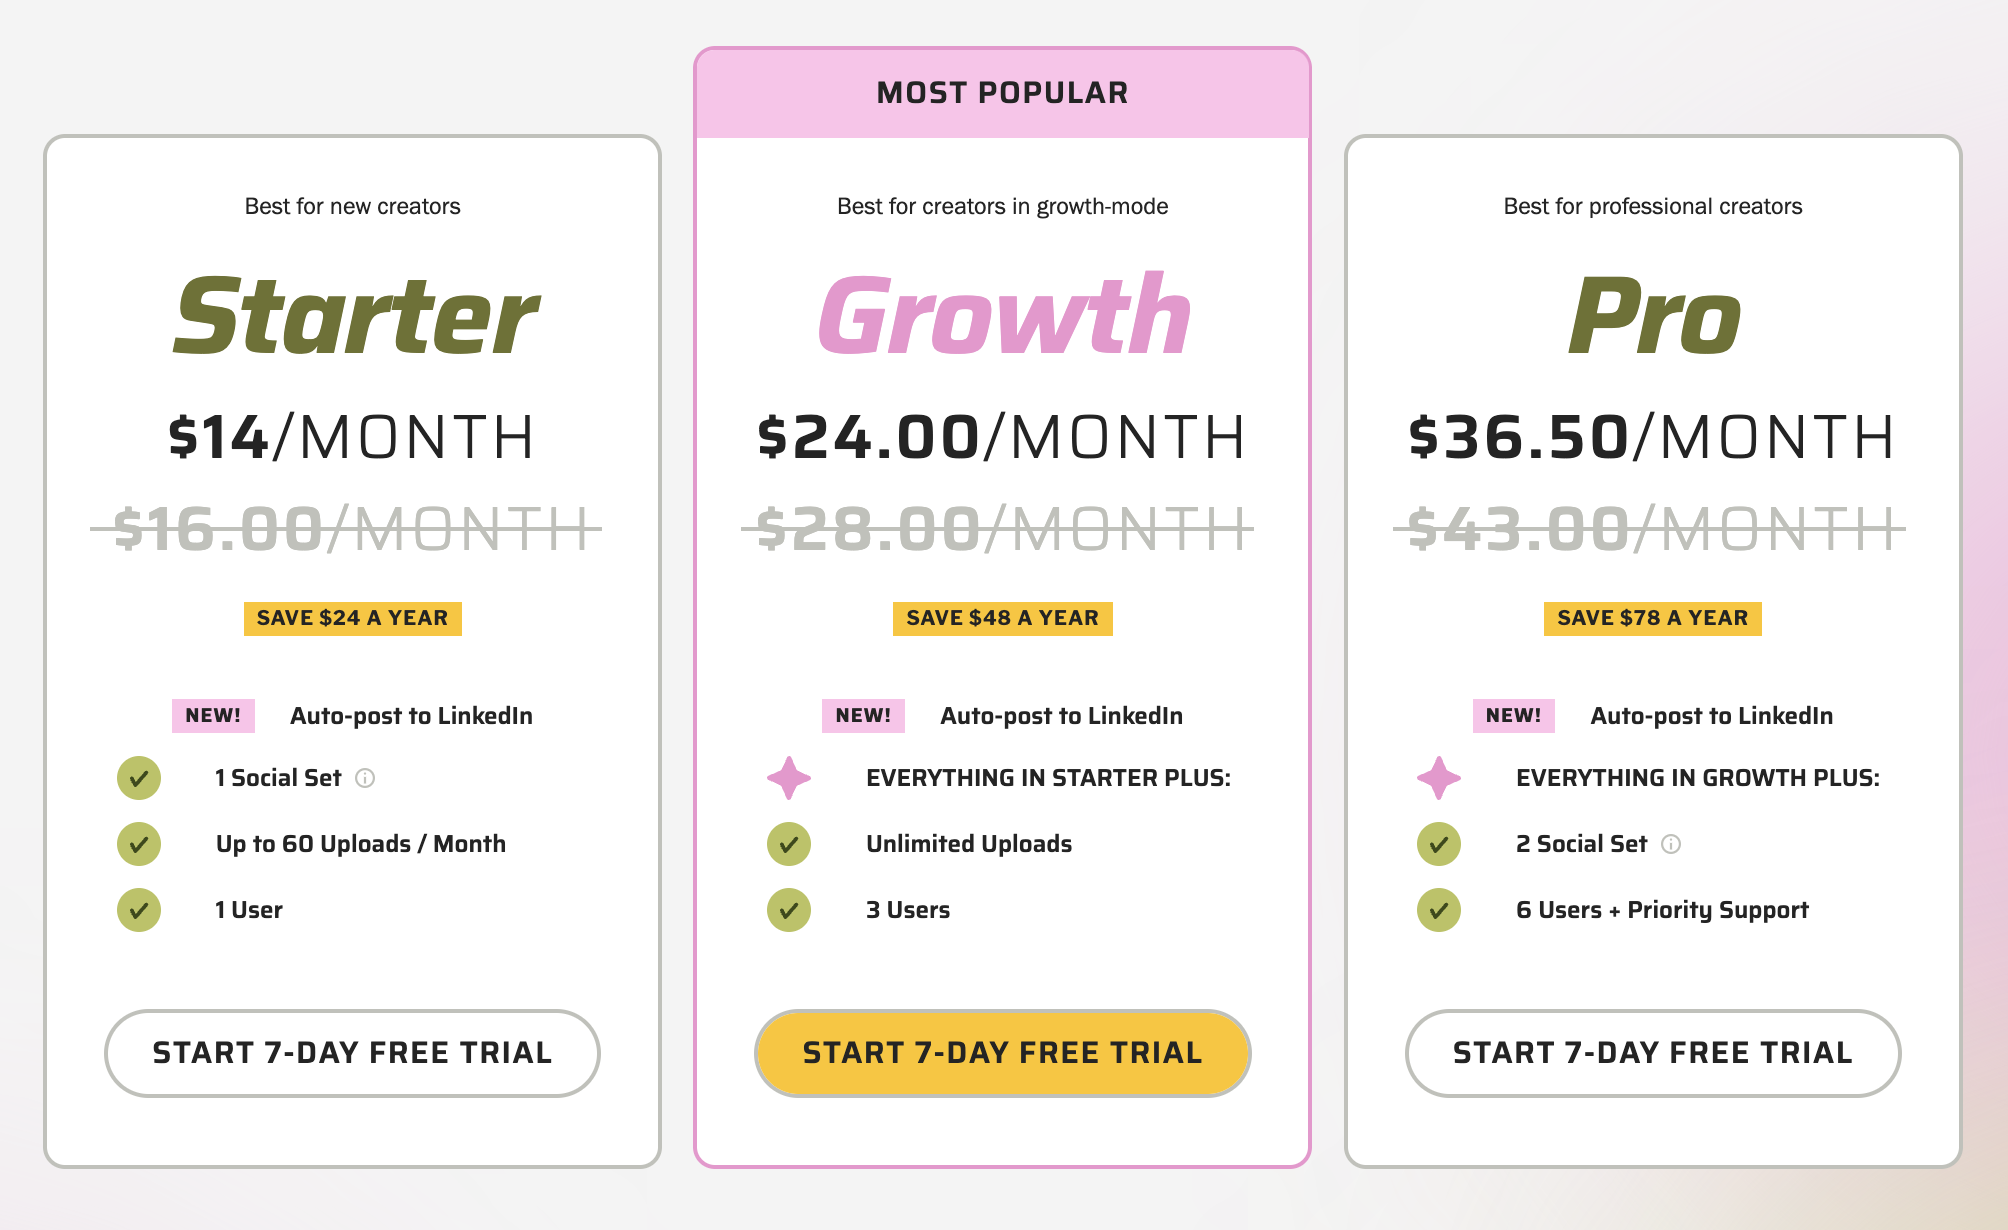Screen dimensions: 2008x1230
Task: Click the checkmark beside "Up to 60 Uploads / Month"
Action: 139,844
